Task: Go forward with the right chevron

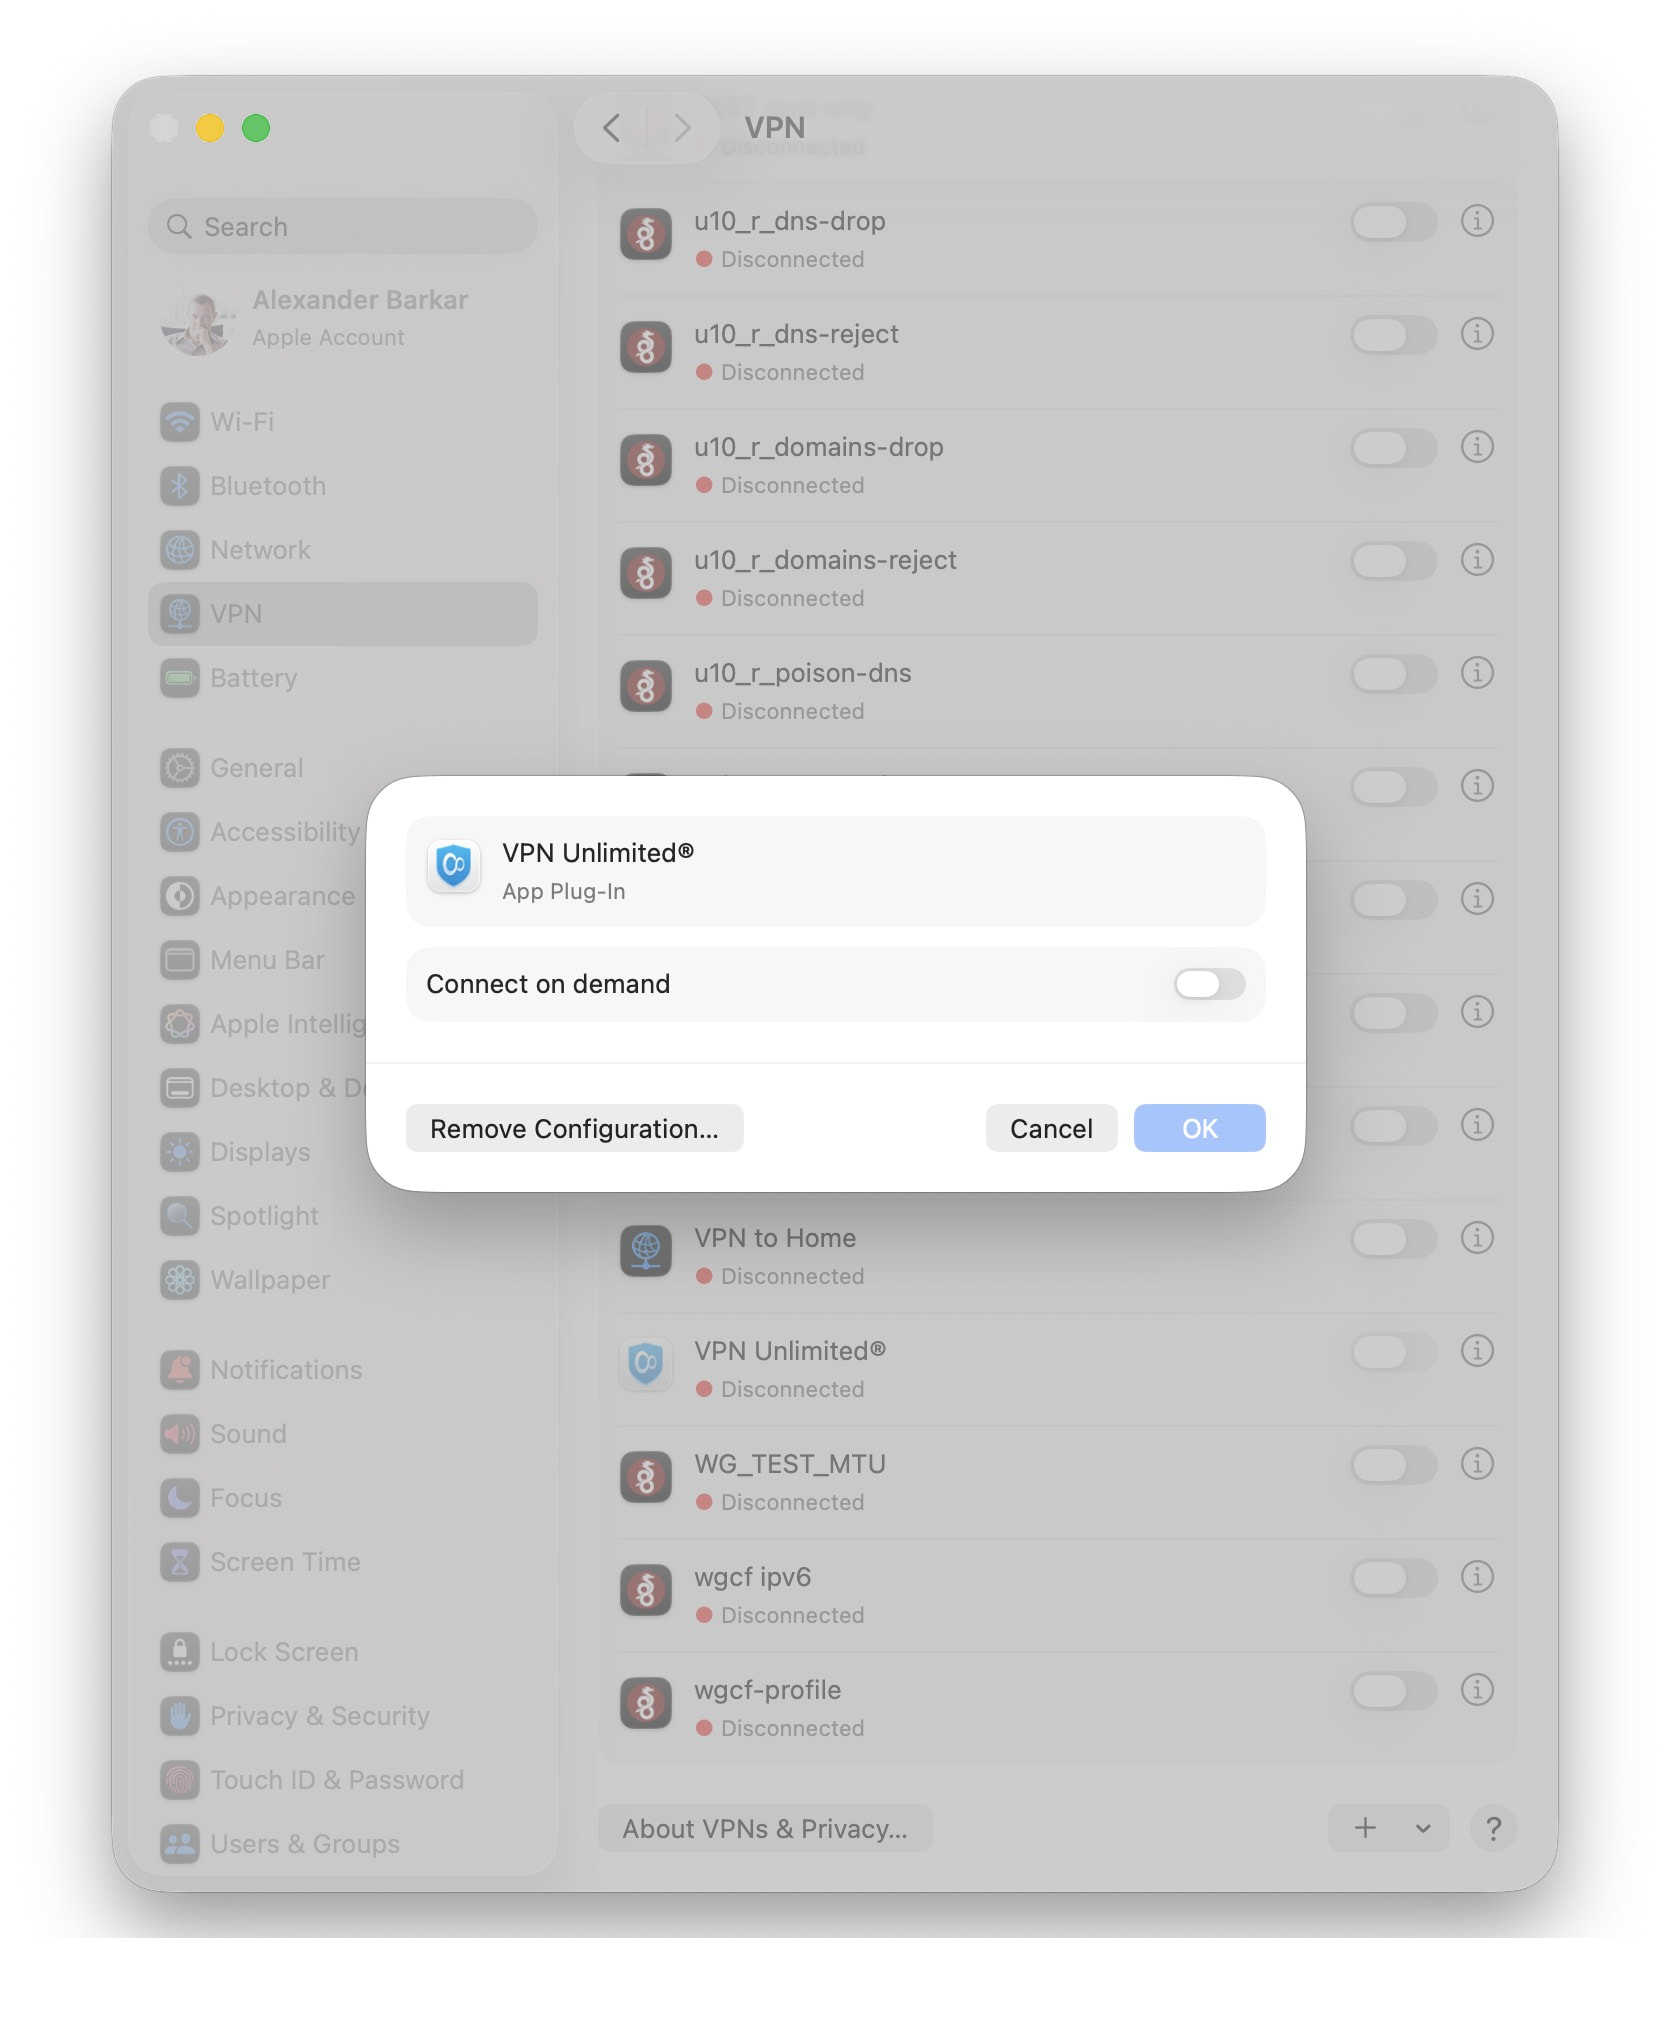Action: click(x=682, y=128)
